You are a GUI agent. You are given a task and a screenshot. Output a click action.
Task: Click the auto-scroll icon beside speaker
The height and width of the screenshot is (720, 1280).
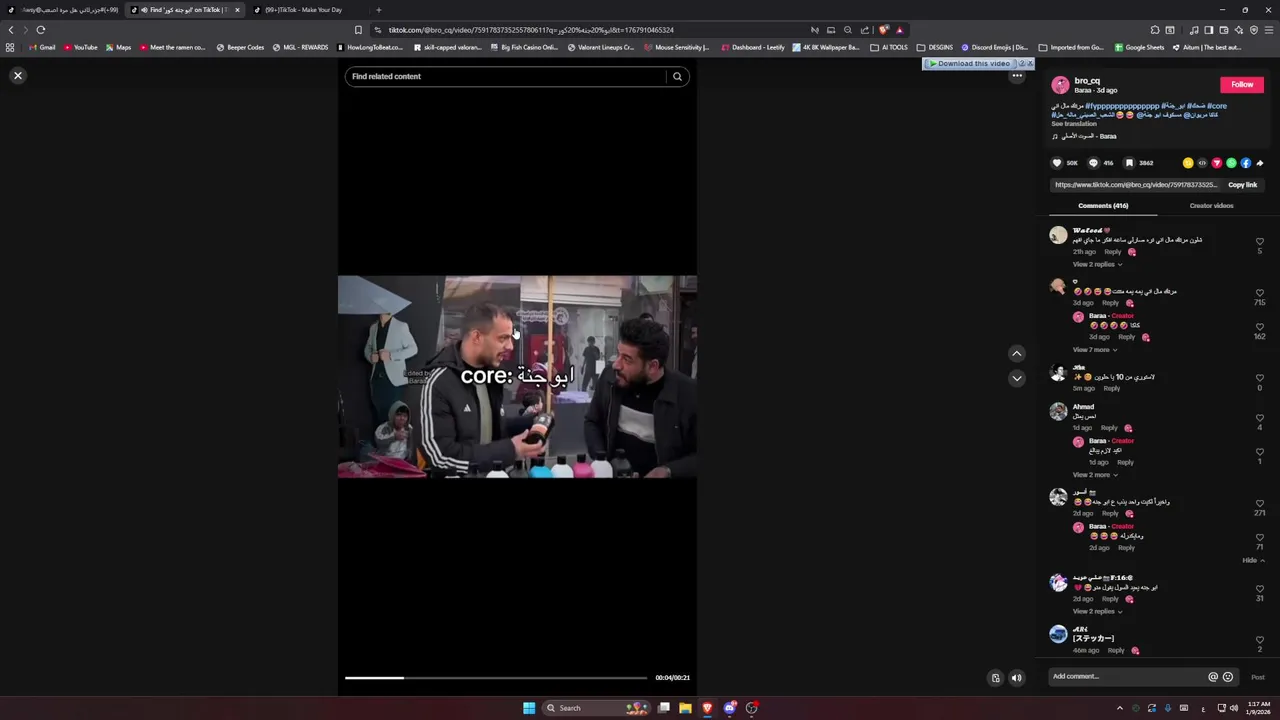[x=995, y=678]
